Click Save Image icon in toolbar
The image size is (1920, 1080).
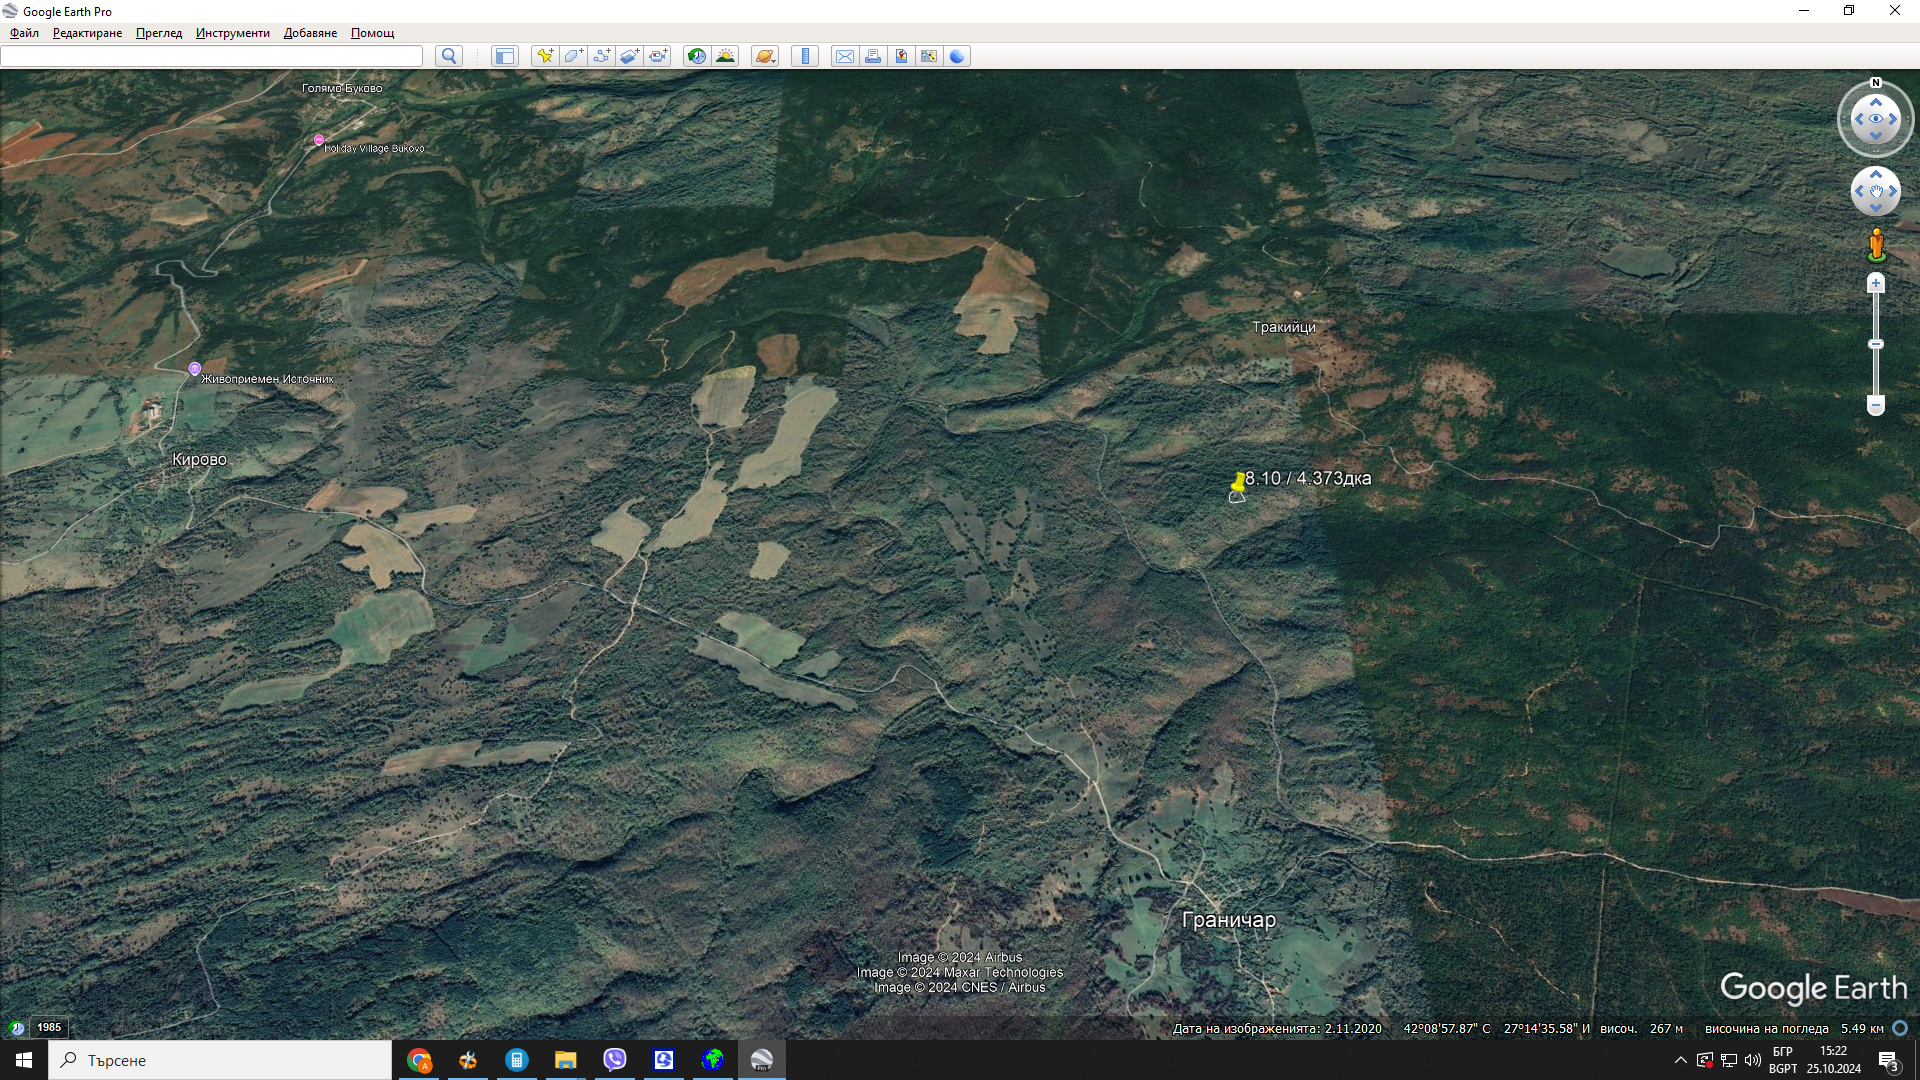pos(901,56)
